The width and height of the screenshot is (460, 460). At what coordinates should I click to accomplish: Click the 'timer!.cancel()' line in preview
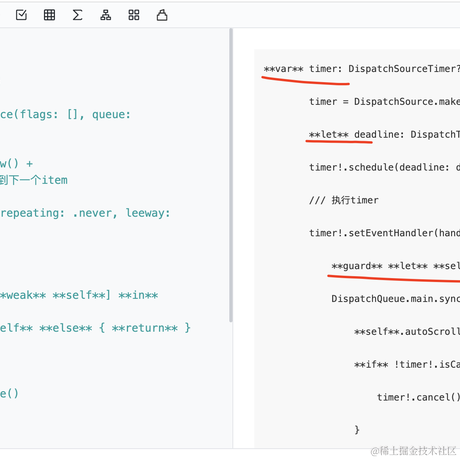418,397
